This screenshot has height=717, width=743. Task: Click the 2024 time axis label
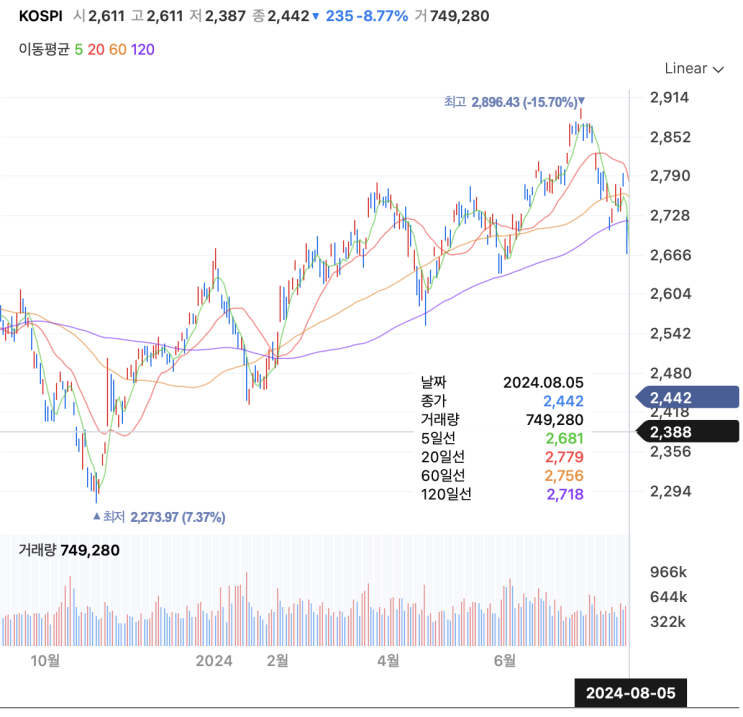[214, 661]
